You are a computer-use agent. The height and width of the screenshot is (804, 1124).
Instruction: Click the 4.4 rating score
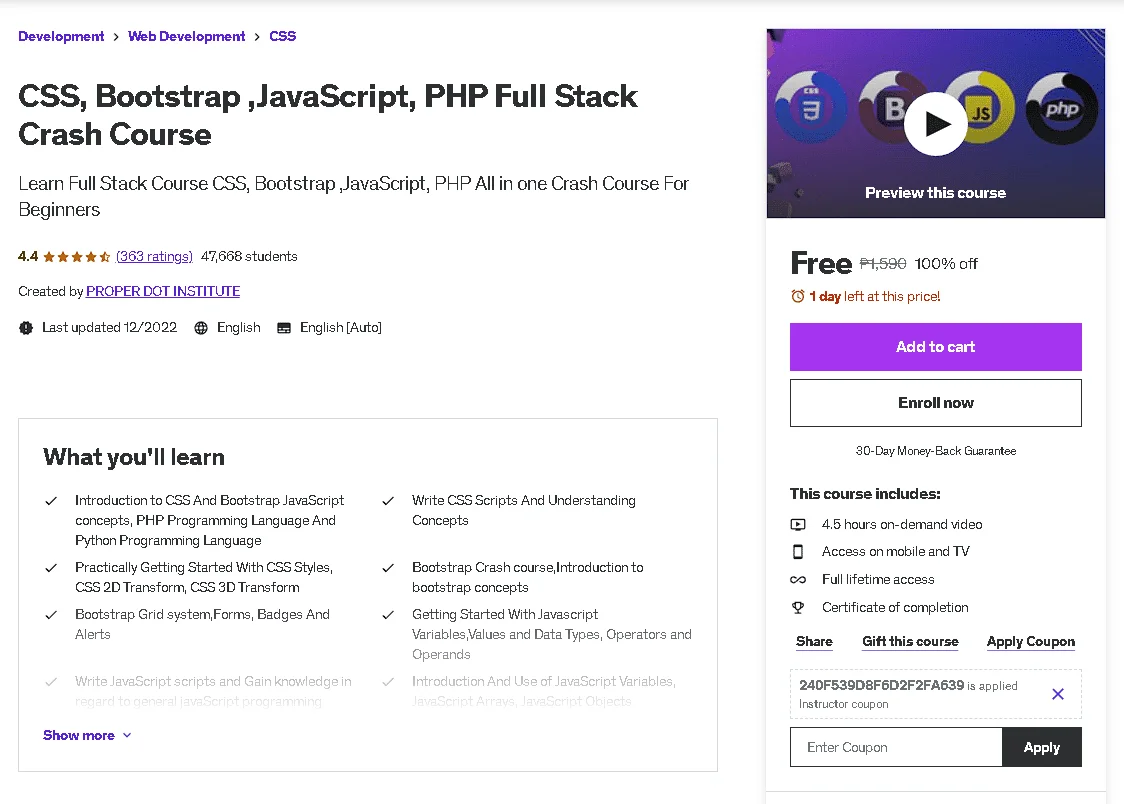(28, 257)
